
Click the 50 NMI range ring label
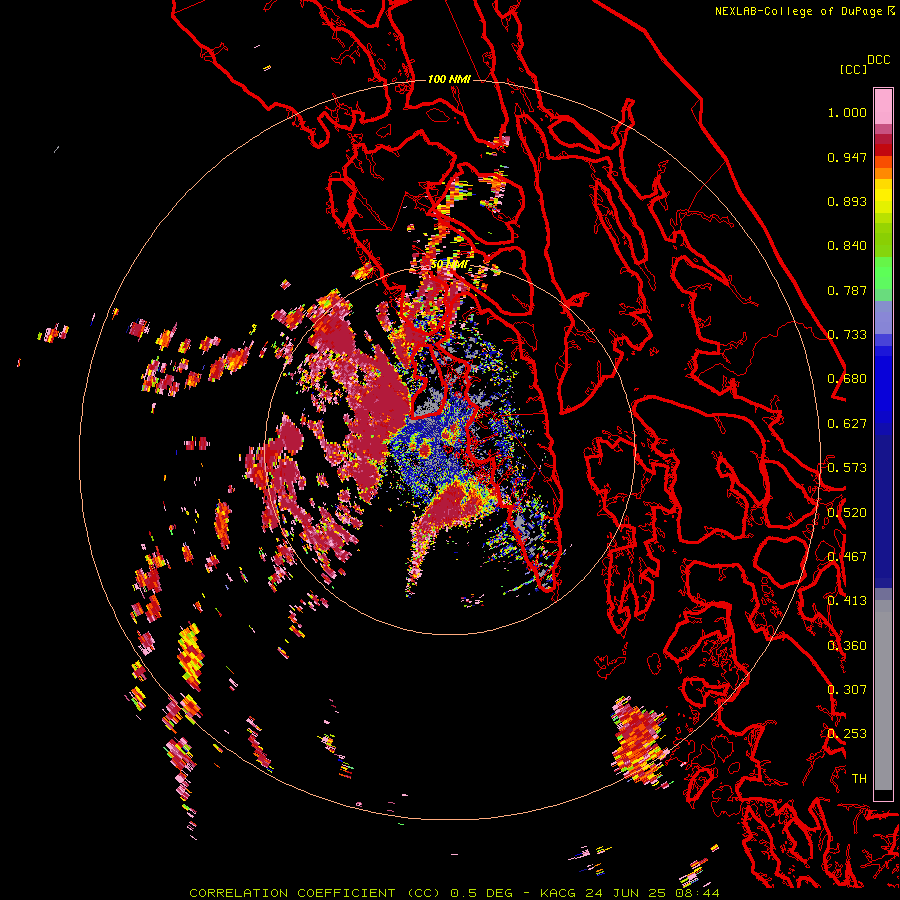point(449,264)
